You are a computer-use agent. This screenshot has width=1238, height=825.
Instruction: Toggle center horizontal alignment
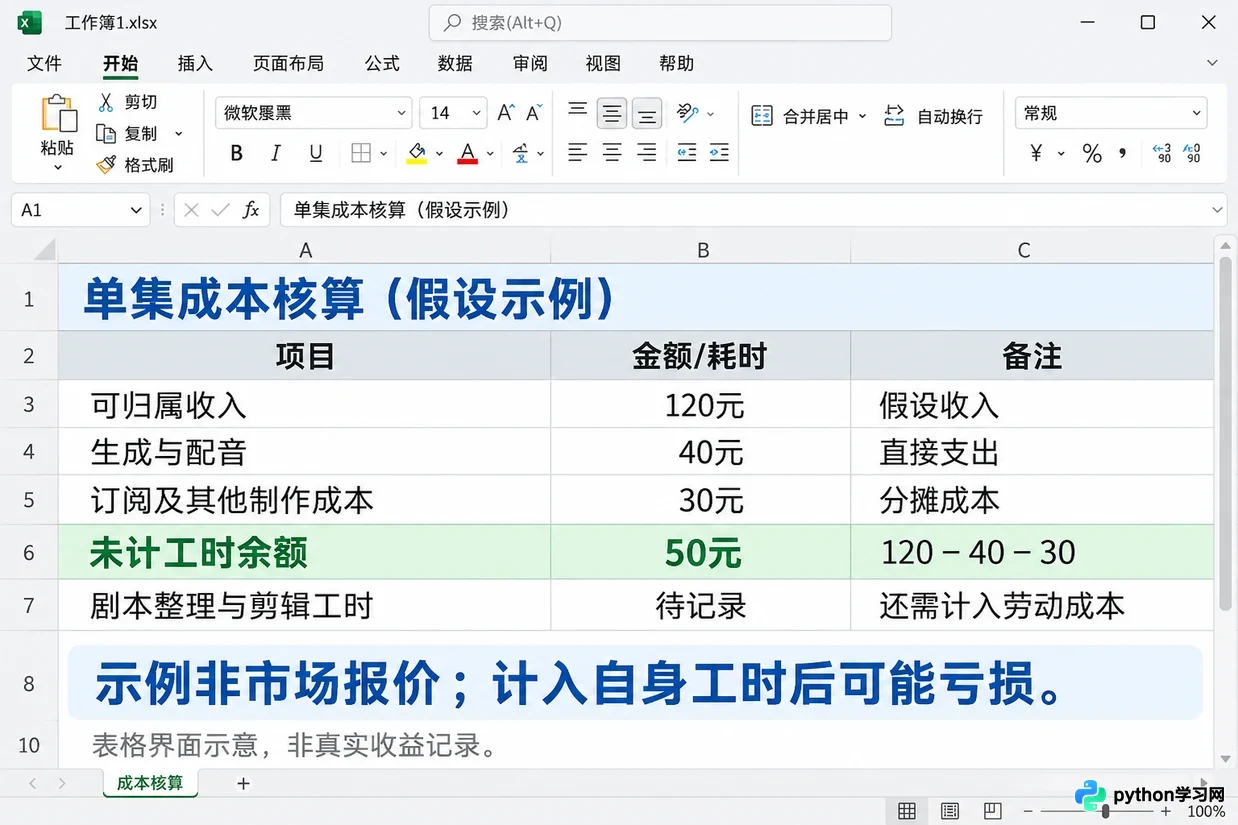612,153
